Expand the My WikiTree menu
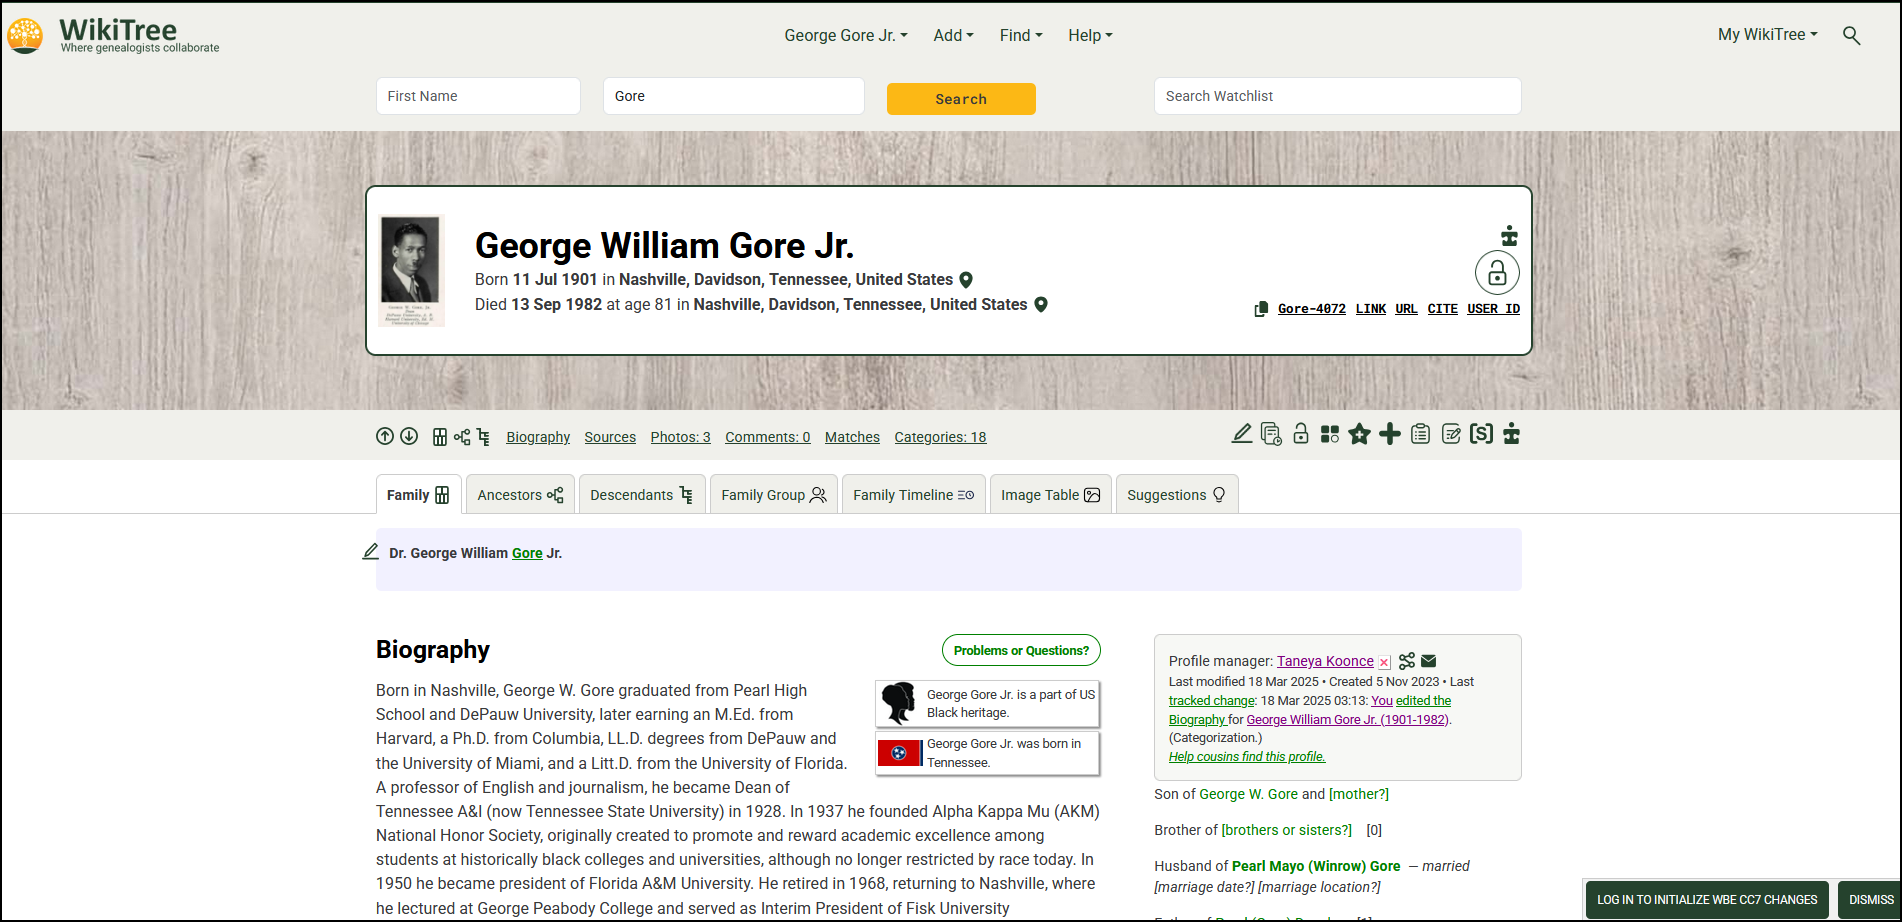Image resolution: width=1902 pixels, height=922 pixels. tap(1768, 34)
